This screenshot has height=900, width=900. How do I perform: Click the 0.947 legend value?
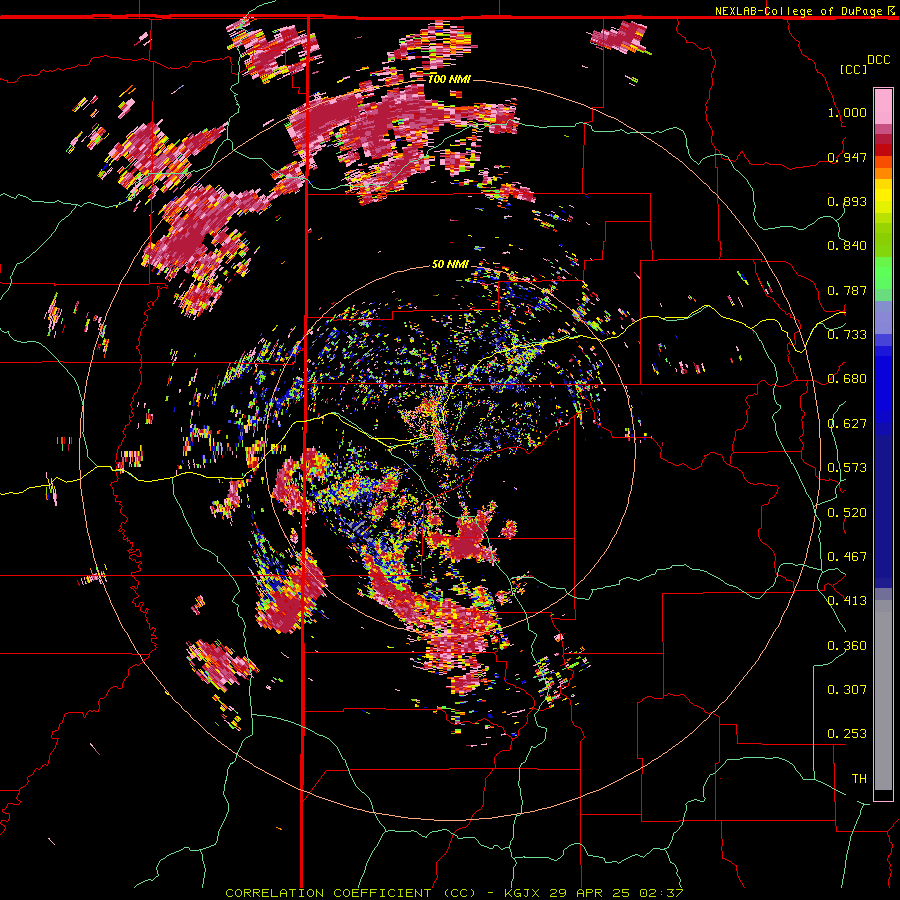point(847,157)
